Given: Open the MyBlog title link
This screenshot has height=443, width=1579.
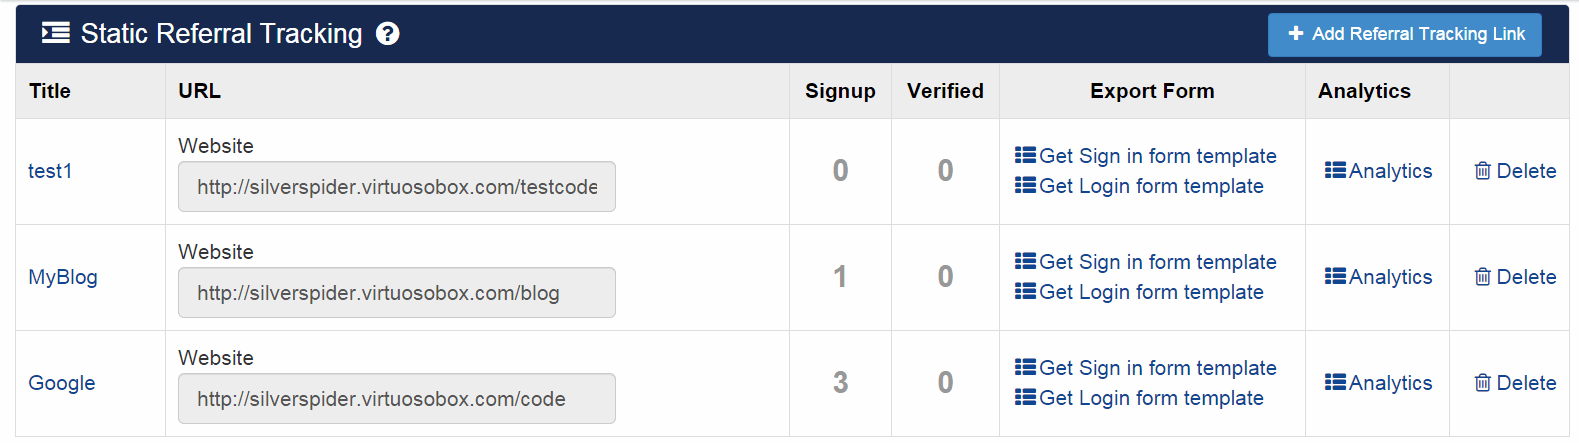Looking at the screenshot, I should 63,277.
